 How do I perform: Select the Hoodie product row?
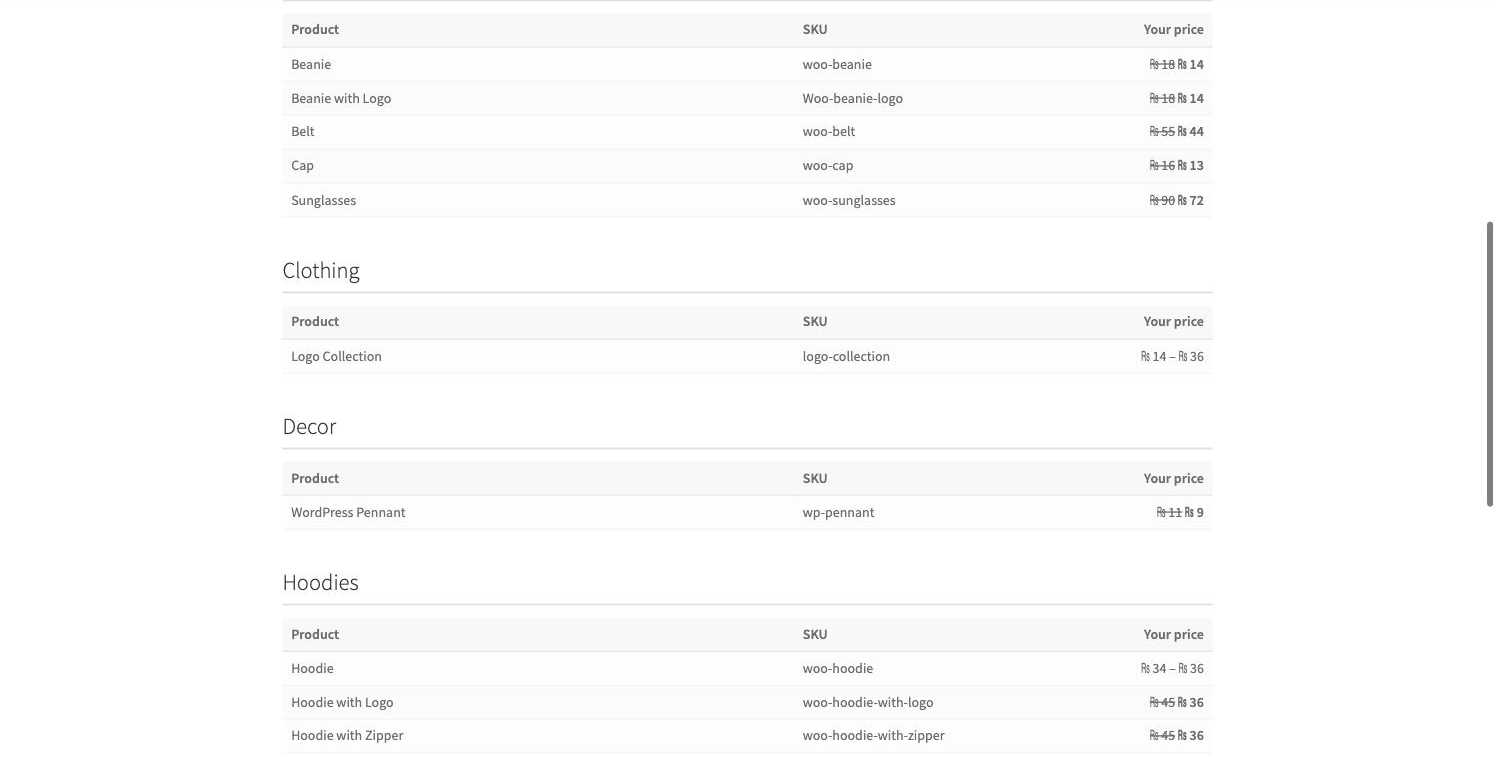point(747,668)
